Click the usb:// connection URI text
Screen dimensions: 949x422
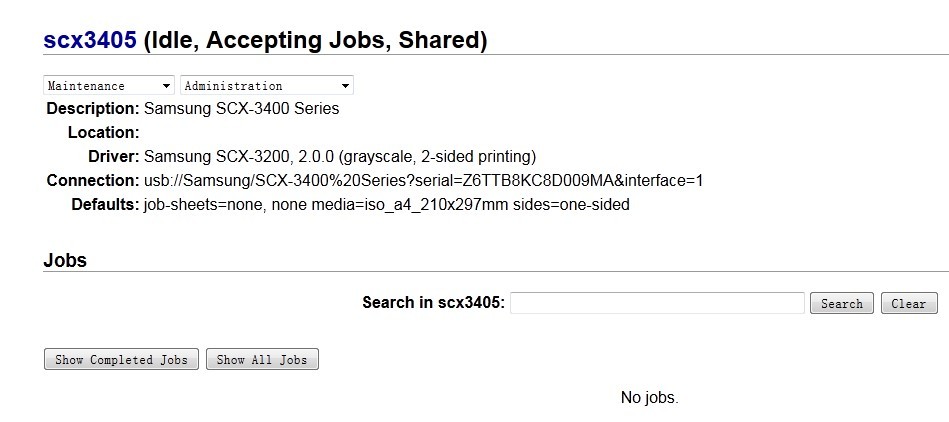coord(424,181)
